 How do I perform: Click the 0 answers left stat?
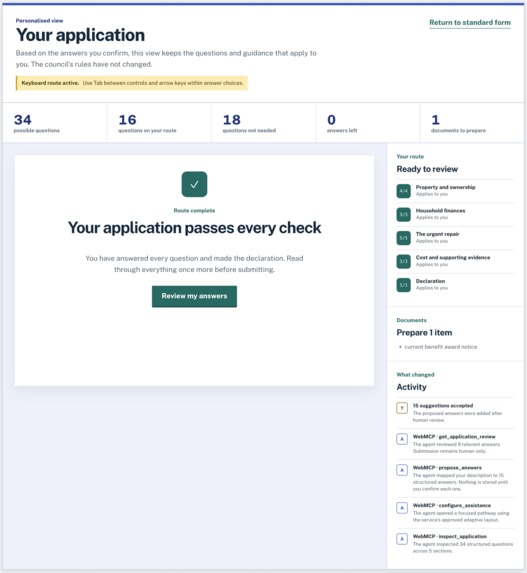click(368, 123)
